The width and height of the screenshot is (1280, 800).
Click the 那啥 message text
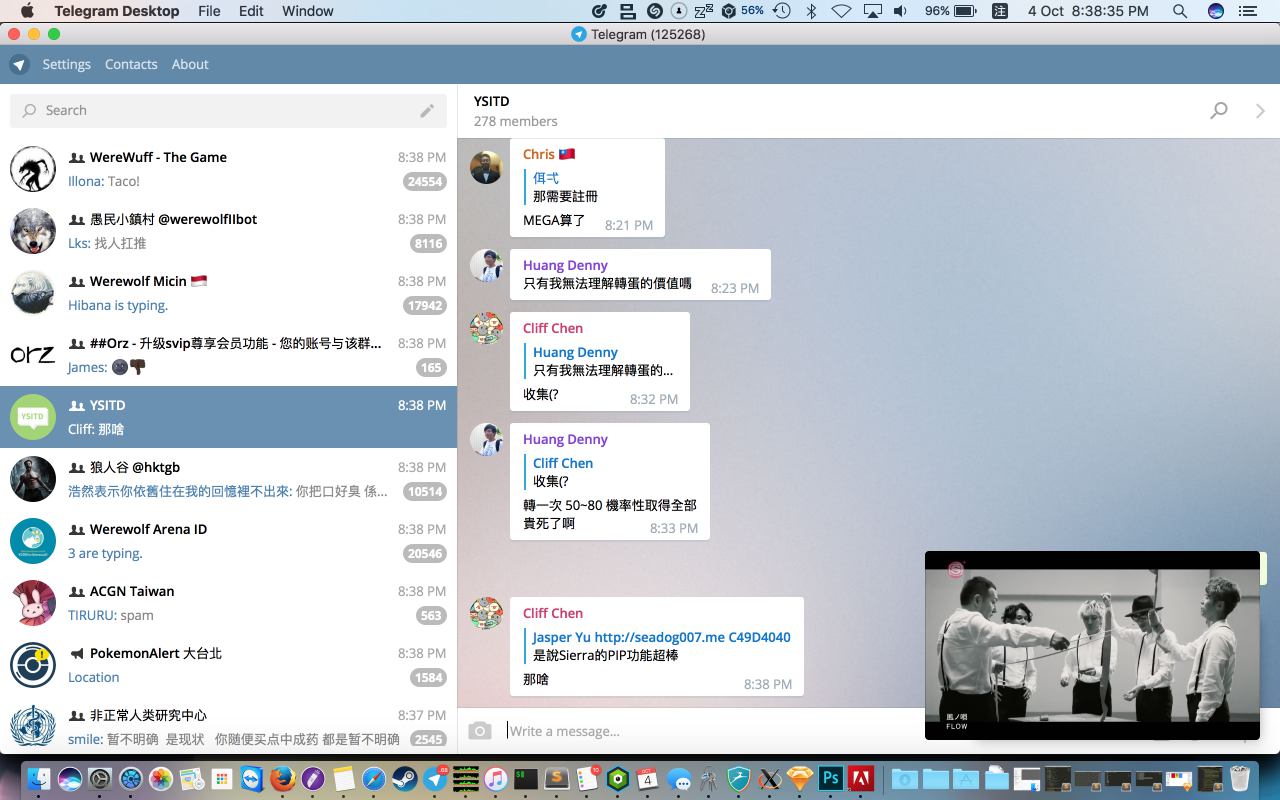tap(536, 679)
